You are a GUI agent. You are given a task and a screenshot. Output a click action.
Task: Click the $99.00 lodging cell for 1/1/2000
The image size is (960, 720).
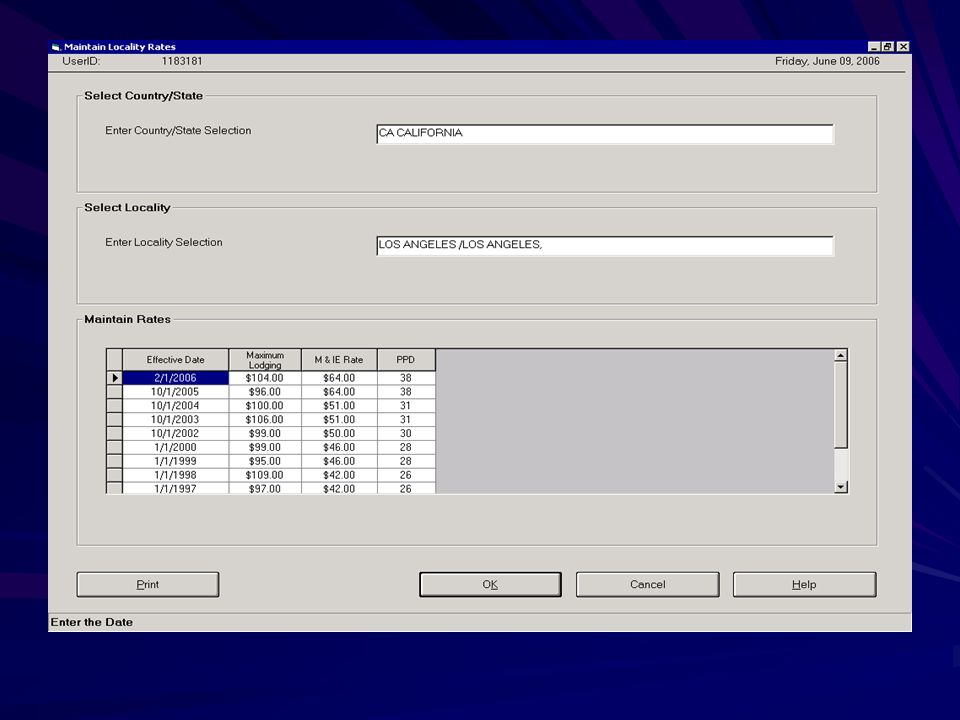click(x=265, y=448)
